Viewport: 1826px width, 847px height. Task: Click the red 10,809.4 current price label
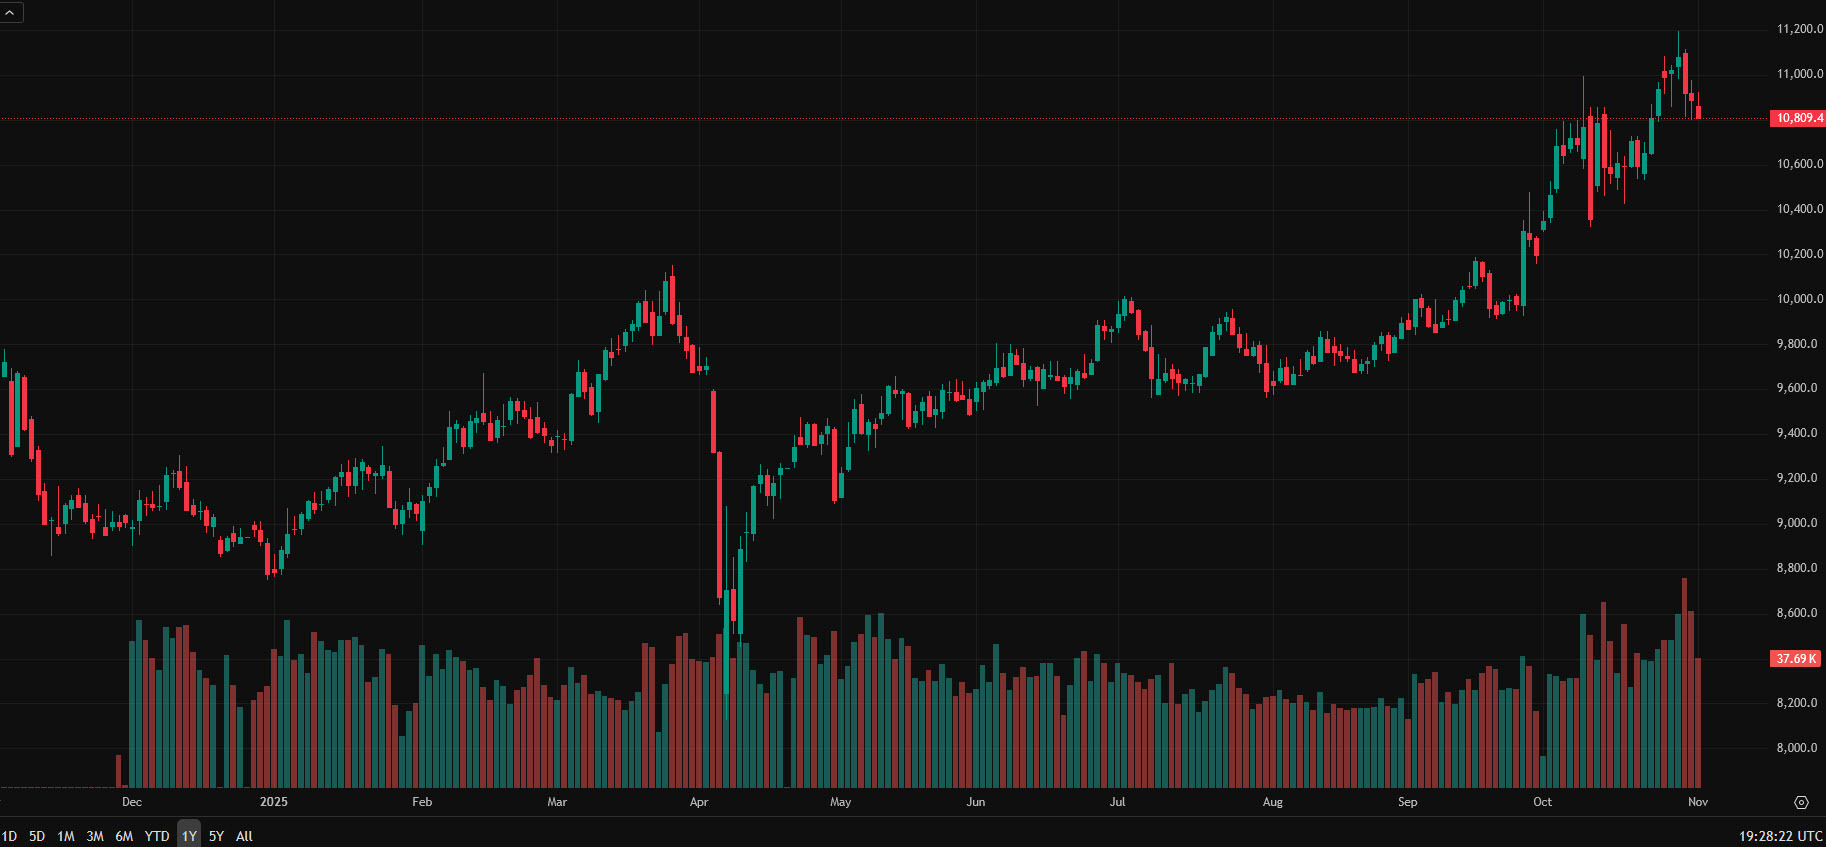1798,118
